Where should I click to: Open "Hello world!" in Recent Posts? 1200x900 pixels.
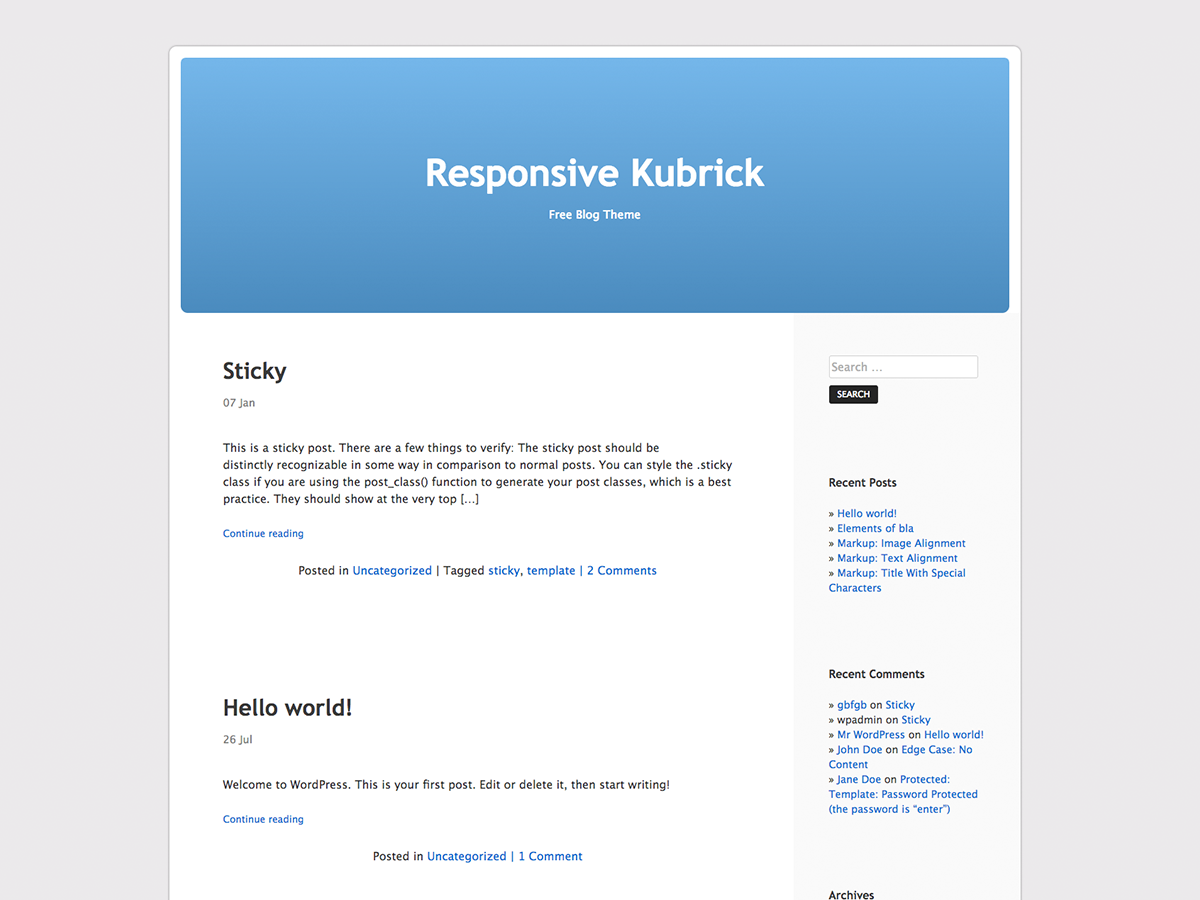coord(866,513)
